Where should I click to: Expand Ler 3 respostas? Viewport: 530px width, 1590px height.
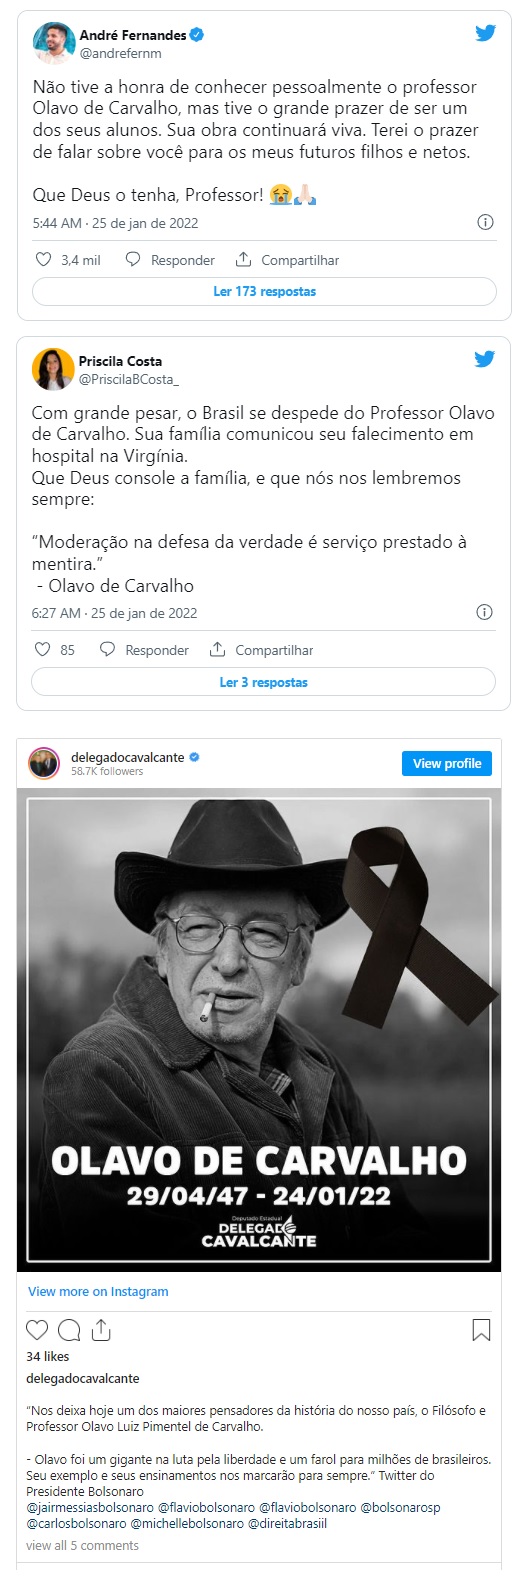264,682
